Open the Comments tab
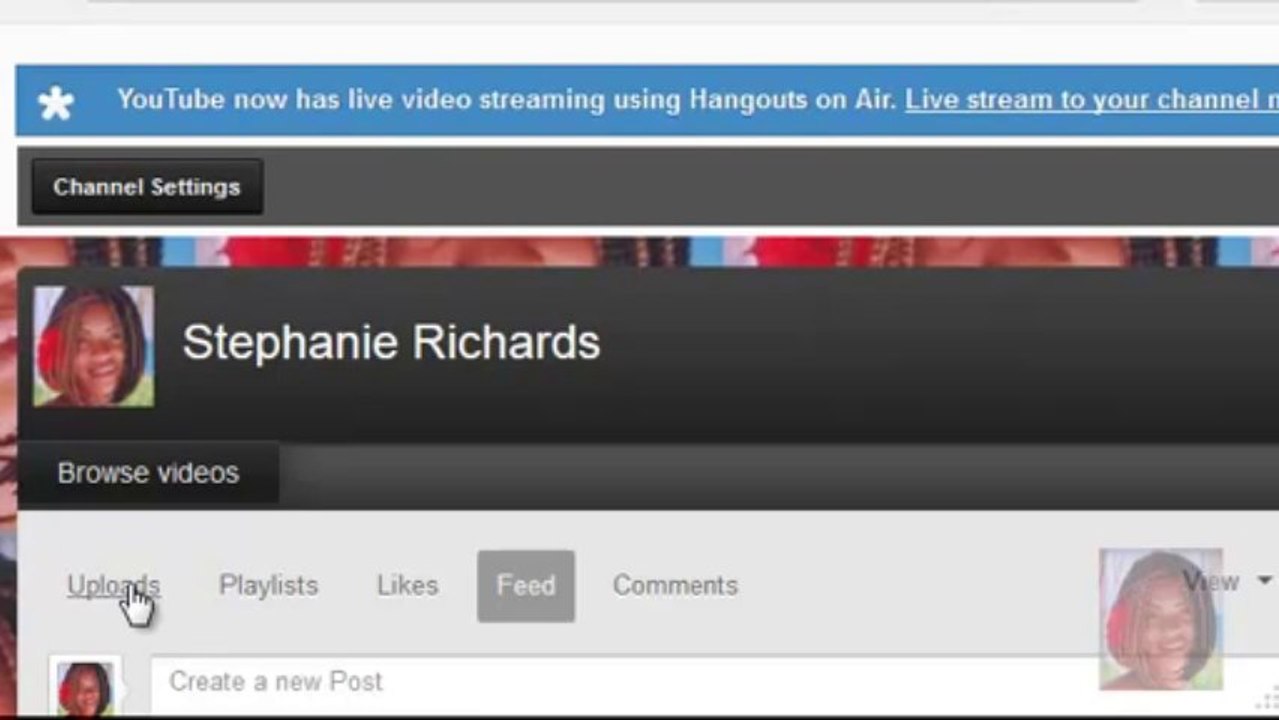 click(x=675, y=585)
